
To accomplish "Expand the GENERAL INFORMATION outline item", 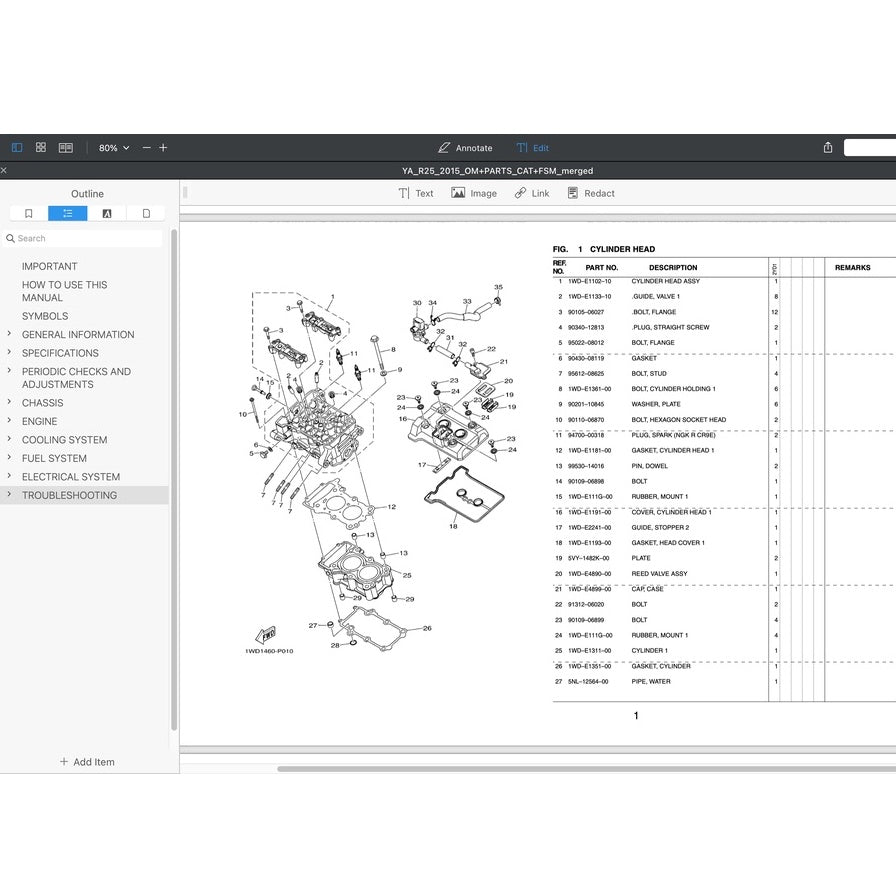I will pos(9,334).
